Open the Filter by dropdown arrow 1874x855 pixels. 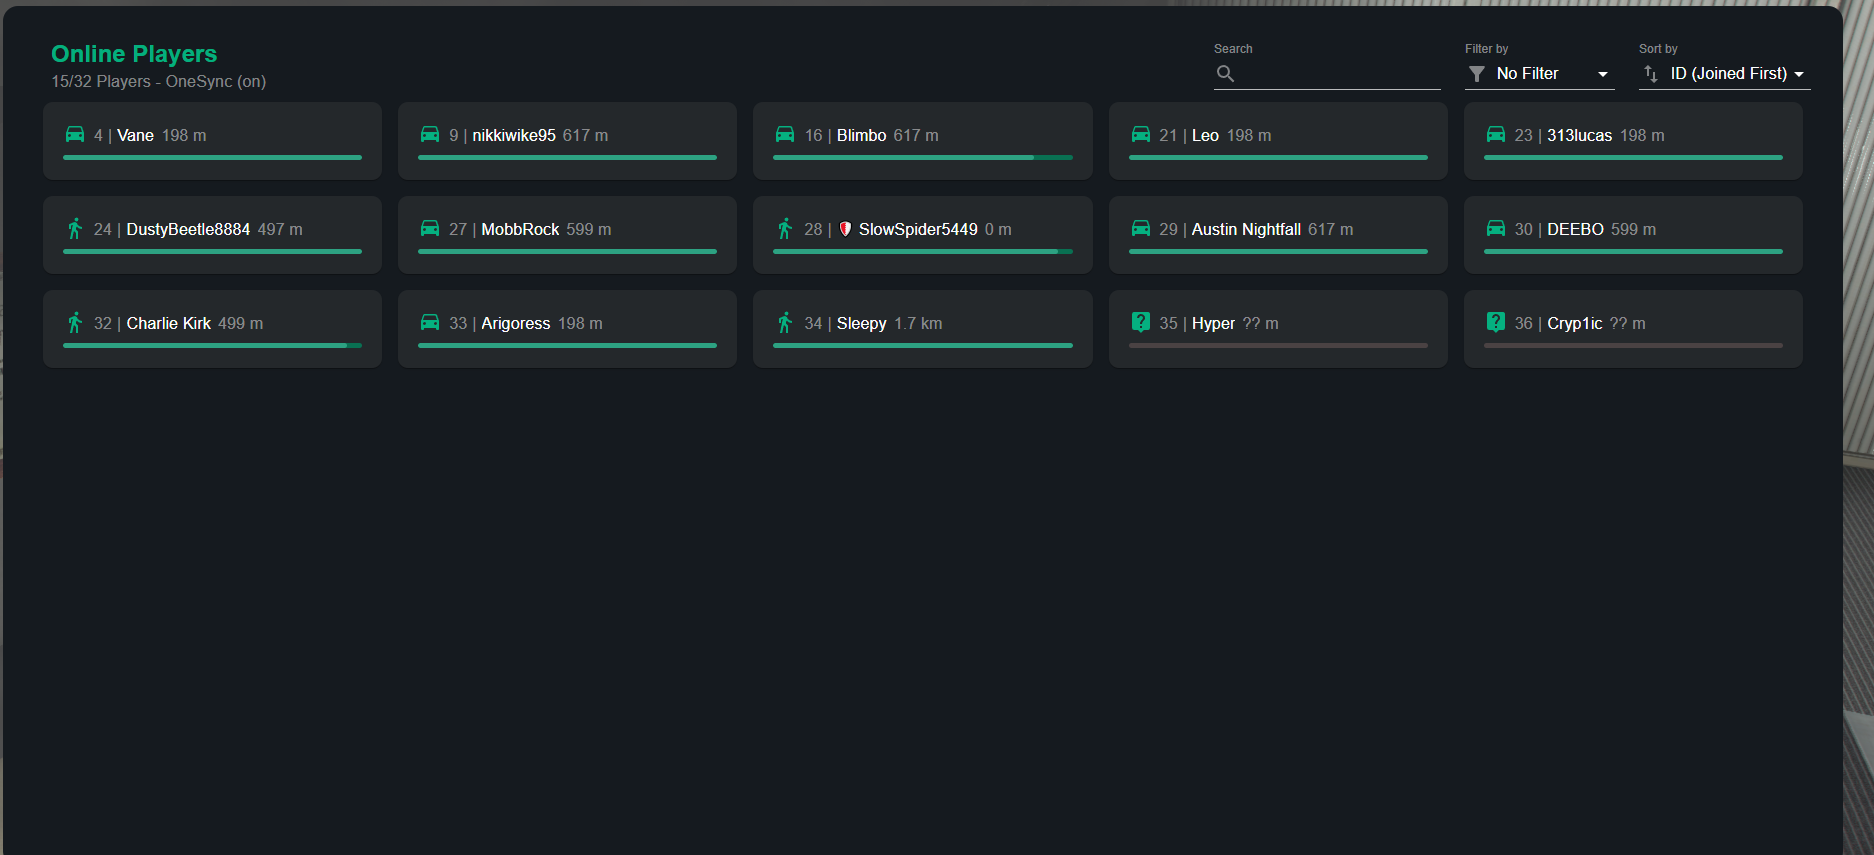click(1603, 74)
